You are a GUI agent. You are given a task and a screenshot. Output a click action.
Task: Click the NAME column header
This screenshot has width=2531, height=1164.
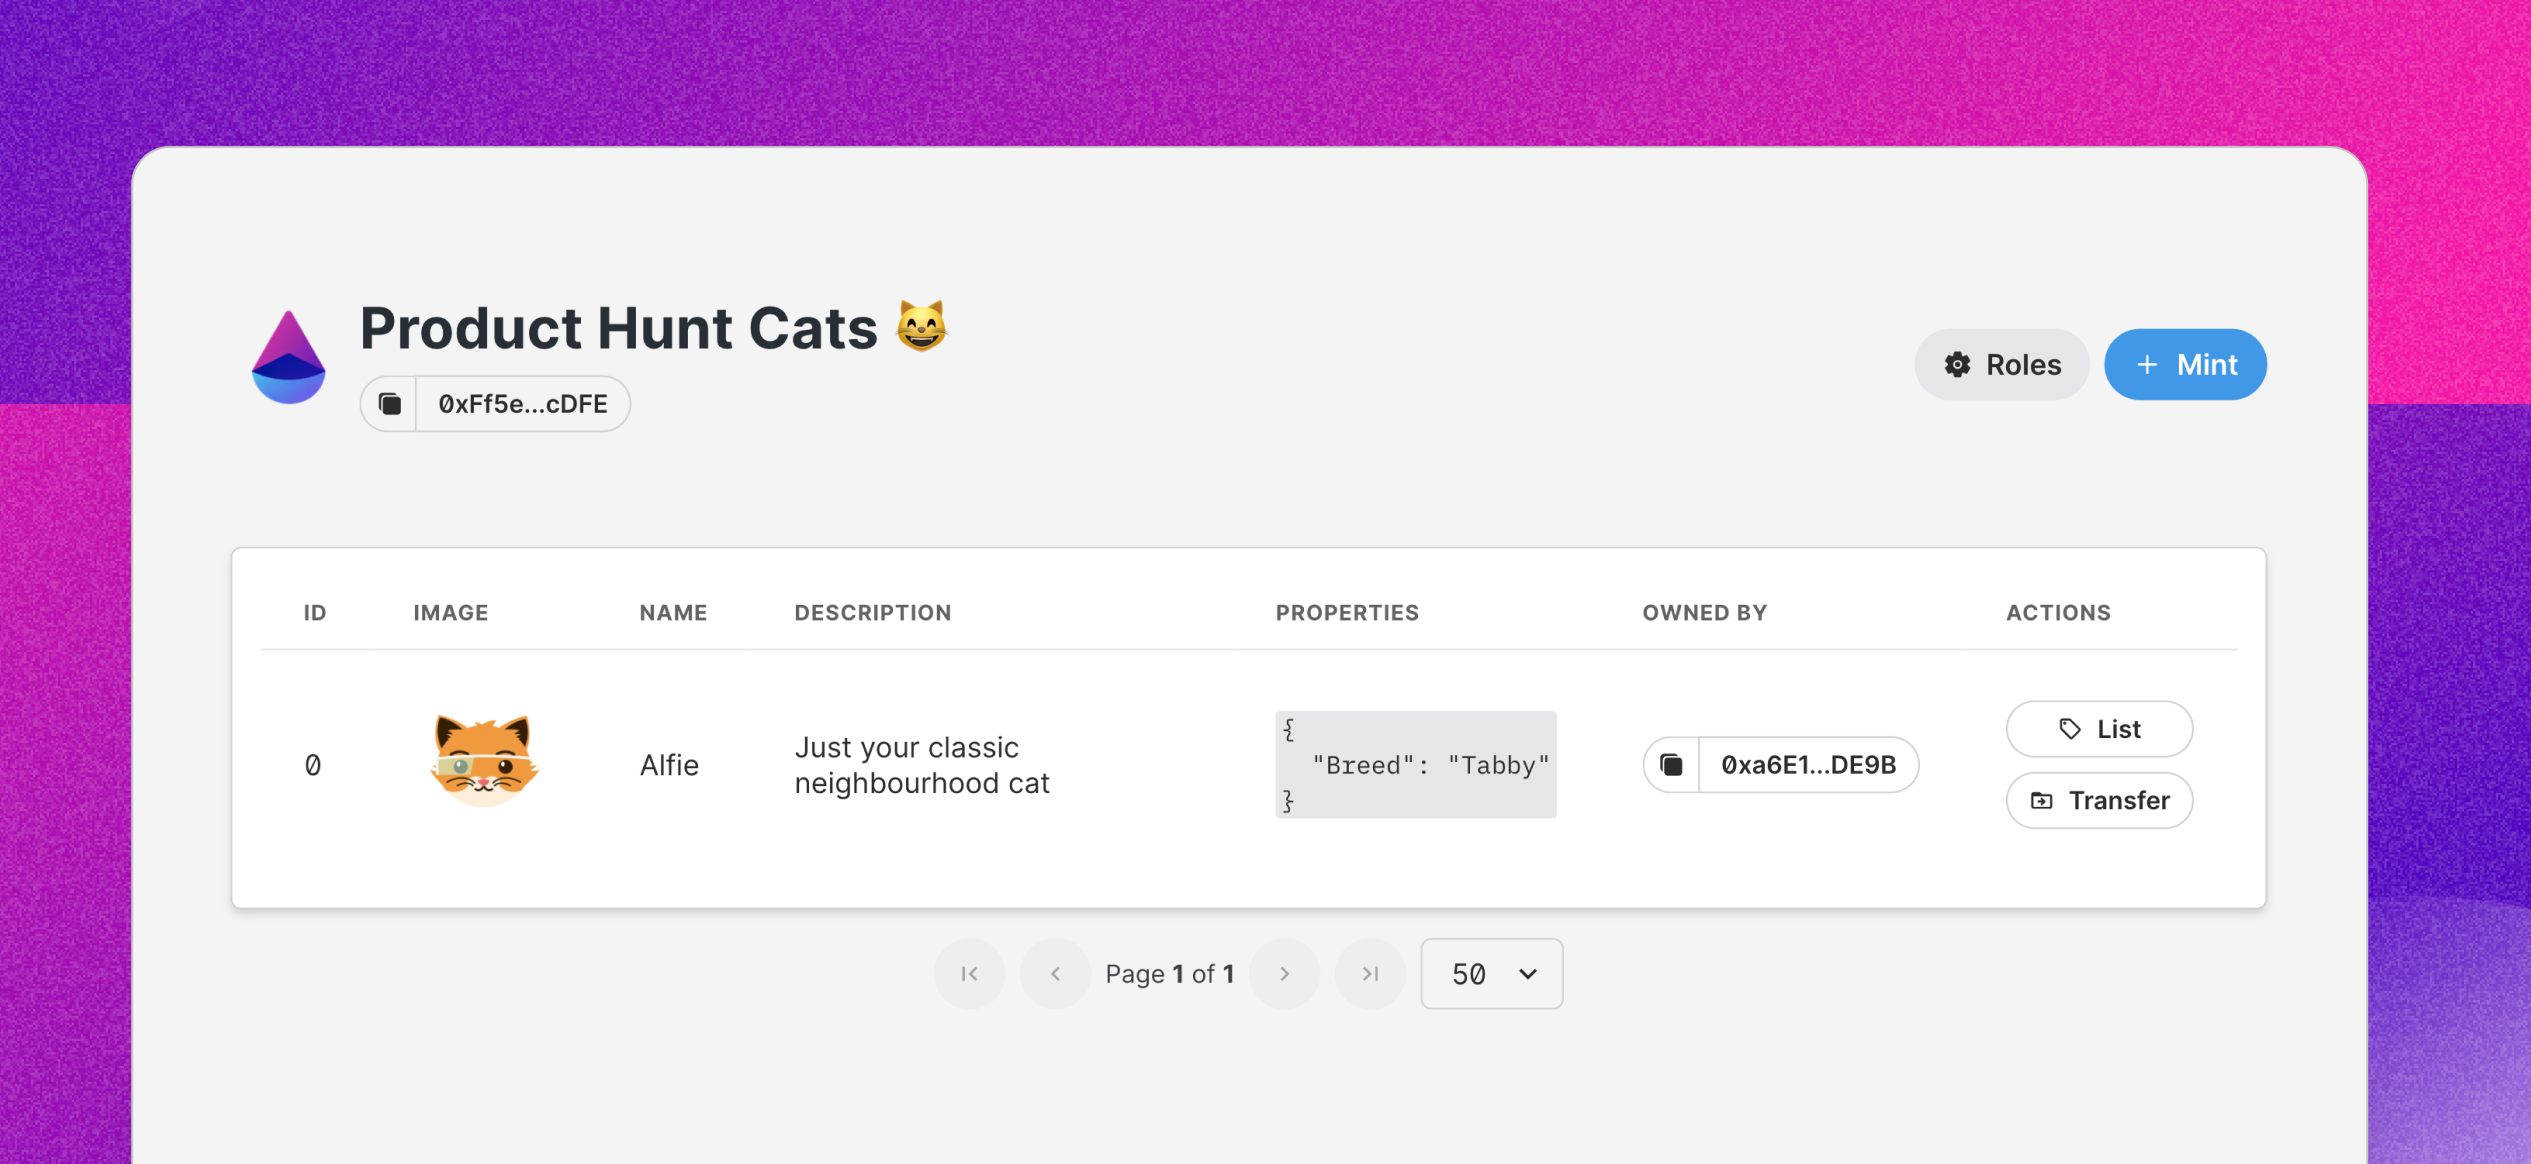673,613
